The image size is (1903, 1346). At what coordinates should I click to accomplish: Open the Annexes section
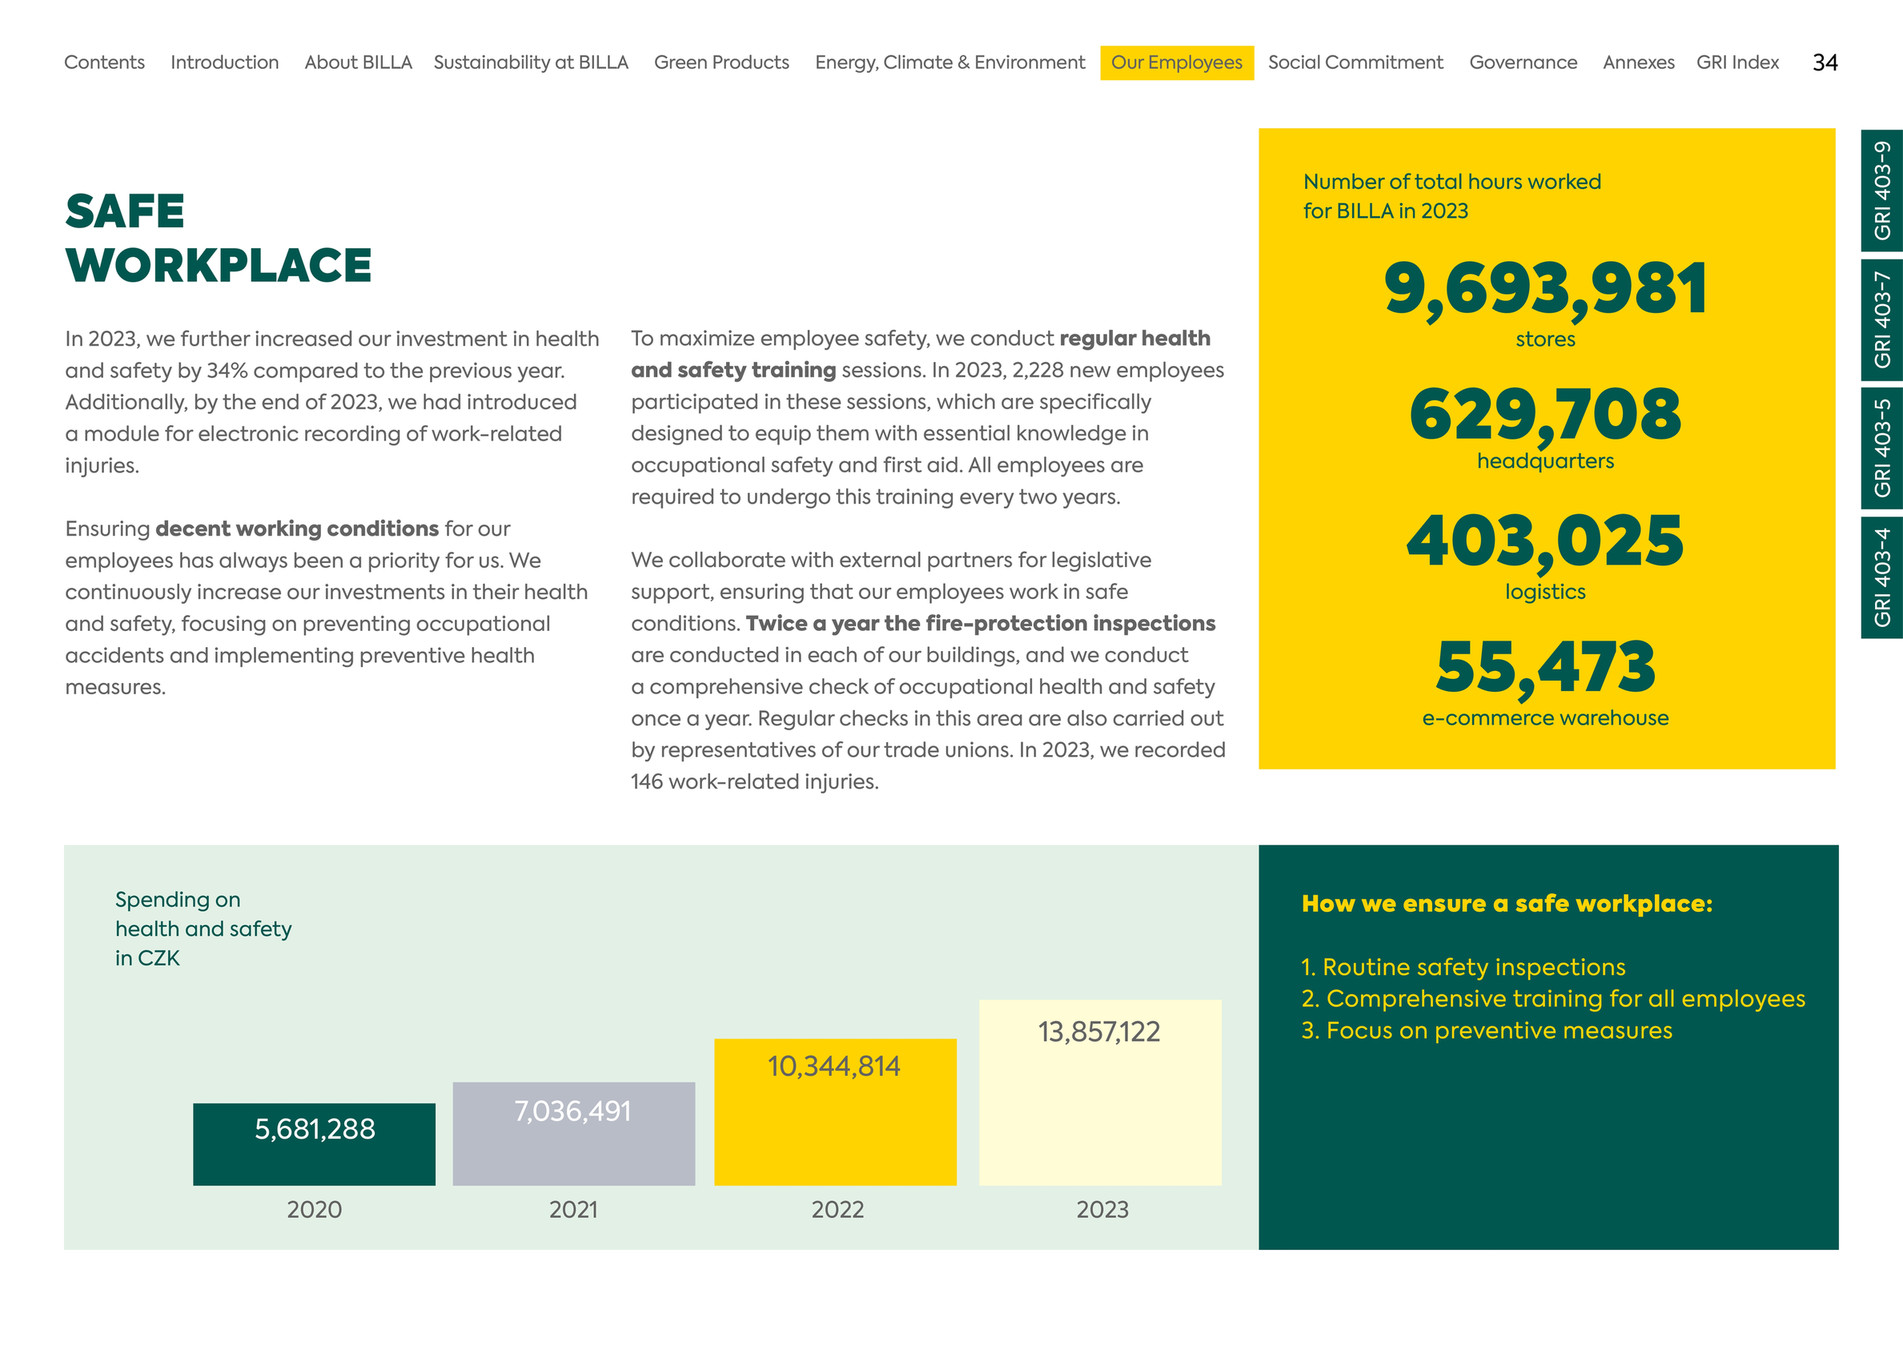(x=1639, y=62)
